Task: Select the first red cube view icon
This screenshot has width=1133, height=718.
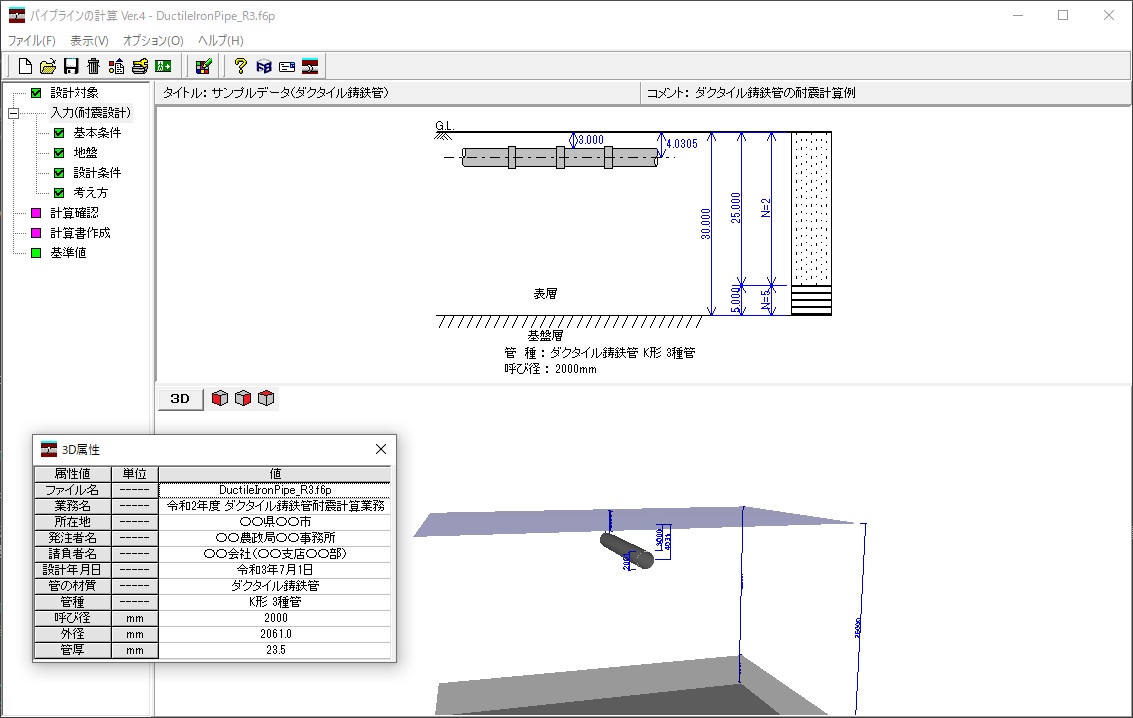Action: pos(220,398)
